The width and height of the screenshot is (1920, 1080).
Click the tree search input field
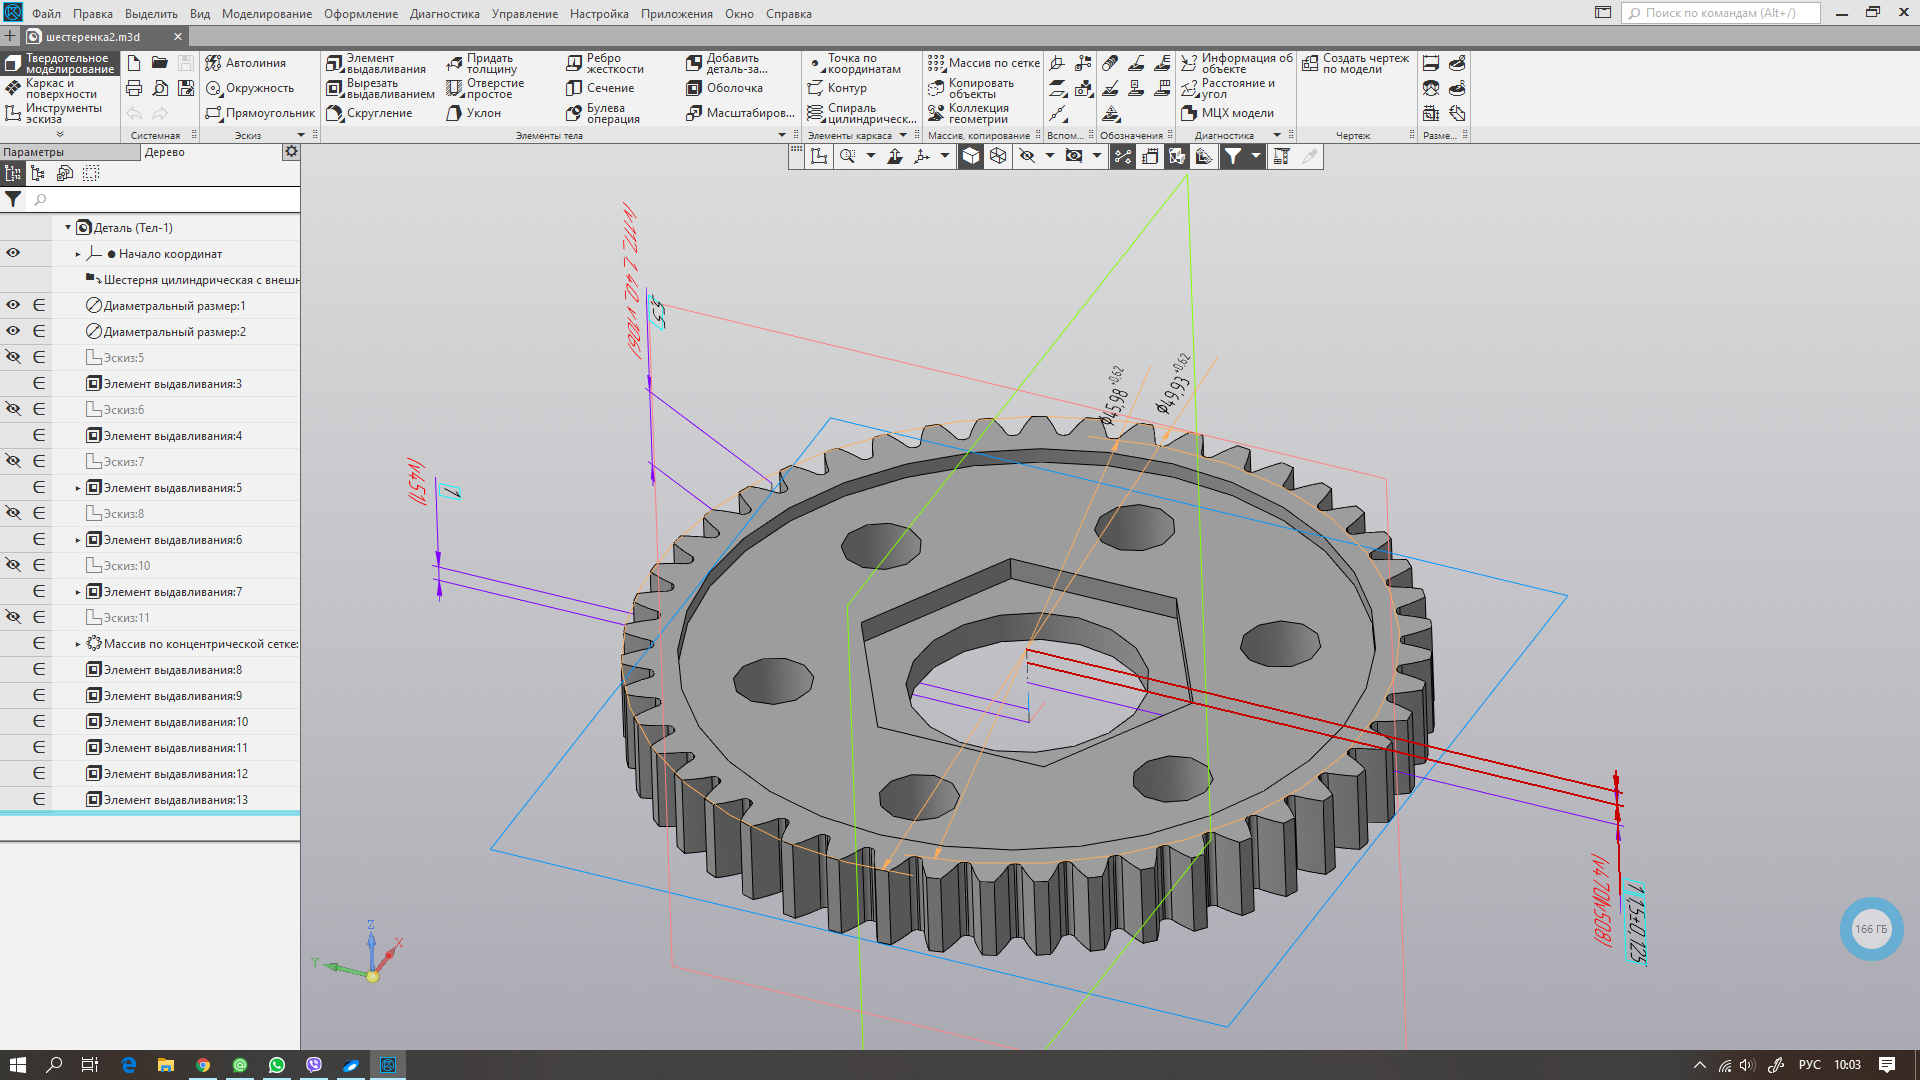[160, 200]
